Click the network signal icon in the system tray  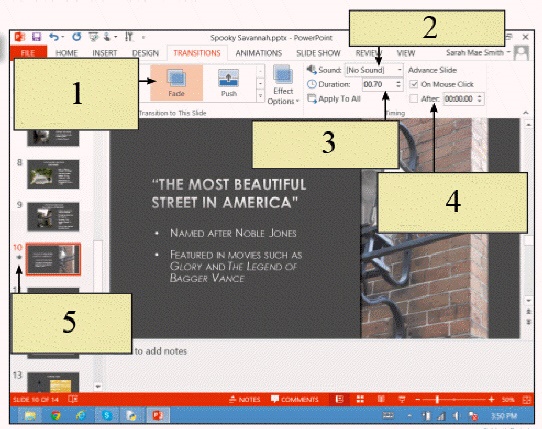pyautogui.click(x=441, y=416)
